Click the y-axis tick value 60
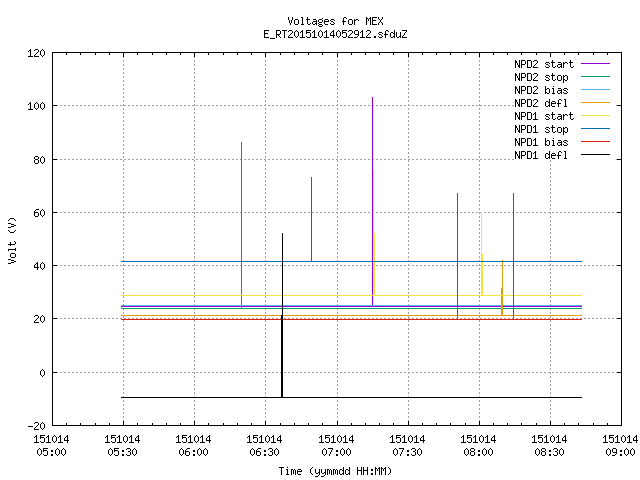This screenshot has height=480, width=640. tap(39, 213)
